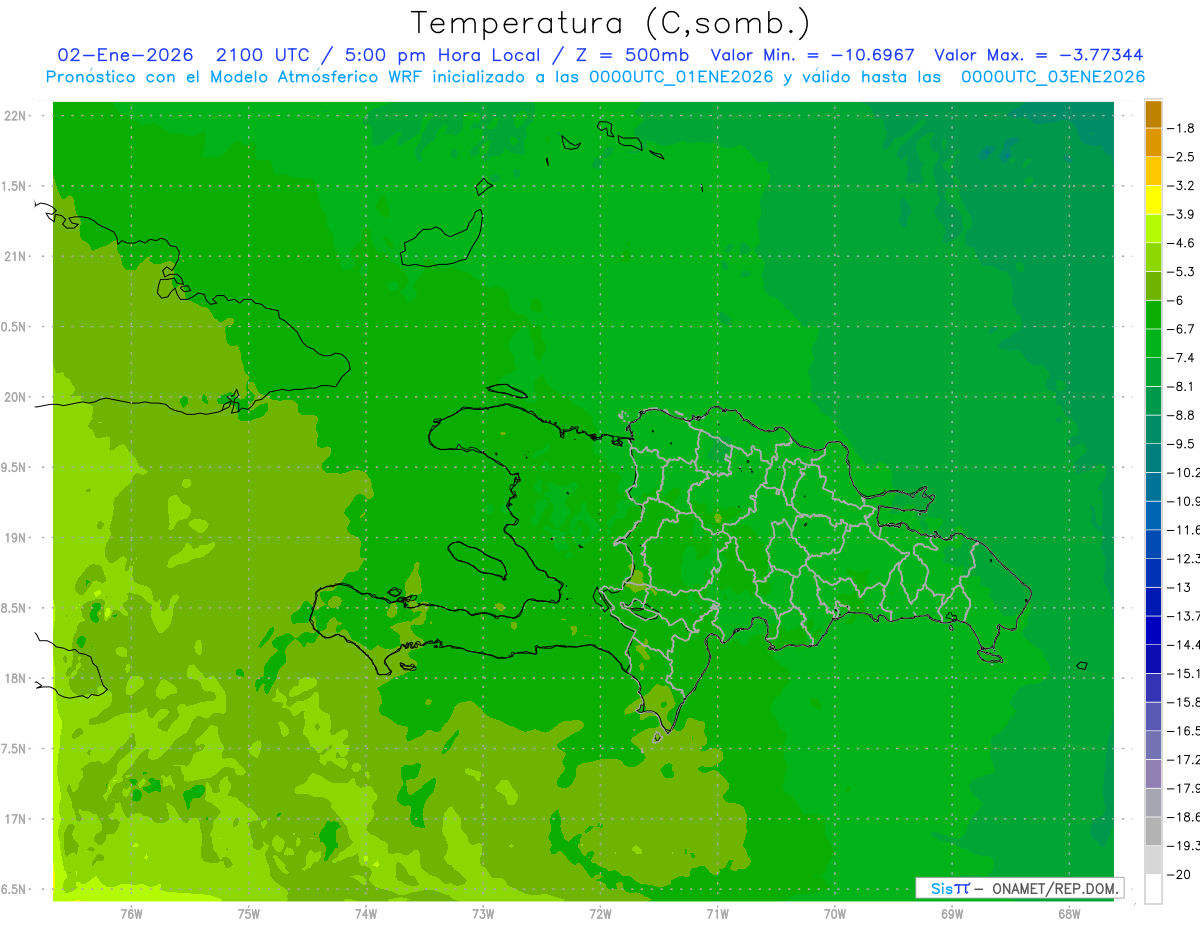Click the '-9.5' colorbar value

[1181, 444]
